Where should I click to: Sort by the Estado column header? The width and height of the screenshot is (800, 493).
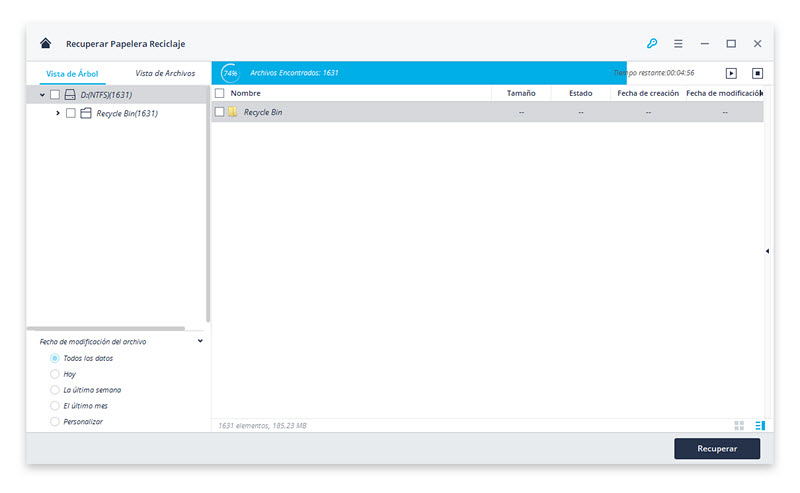(x=581, y=93)
